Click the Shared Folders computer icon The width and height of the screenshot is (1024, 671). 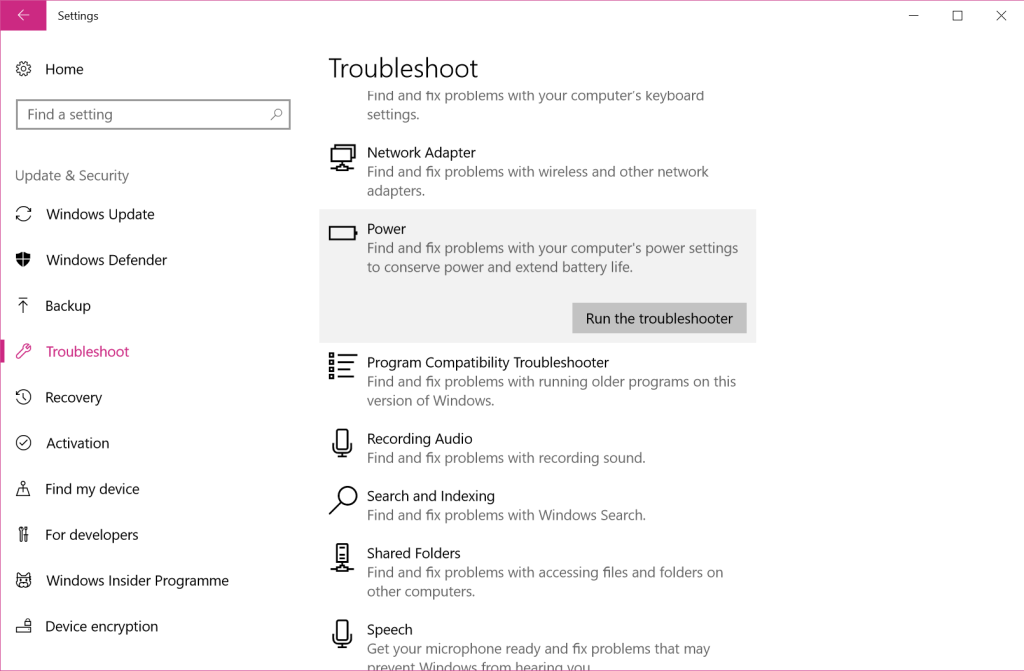342,557
